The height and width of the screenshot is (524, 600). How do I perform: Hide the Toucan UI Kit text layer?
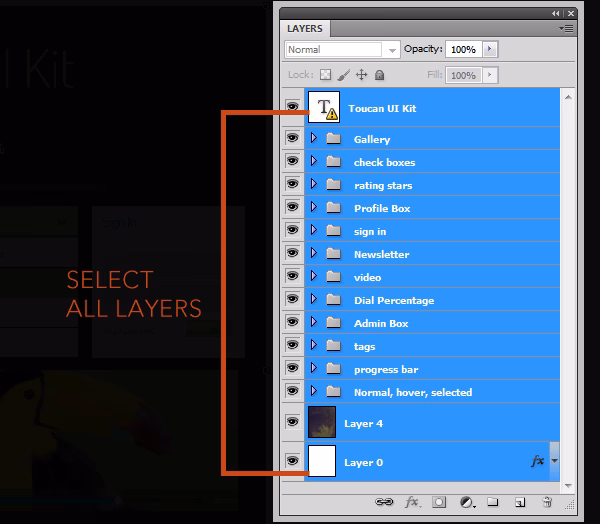pyautogui.click(x=293, y=108)
